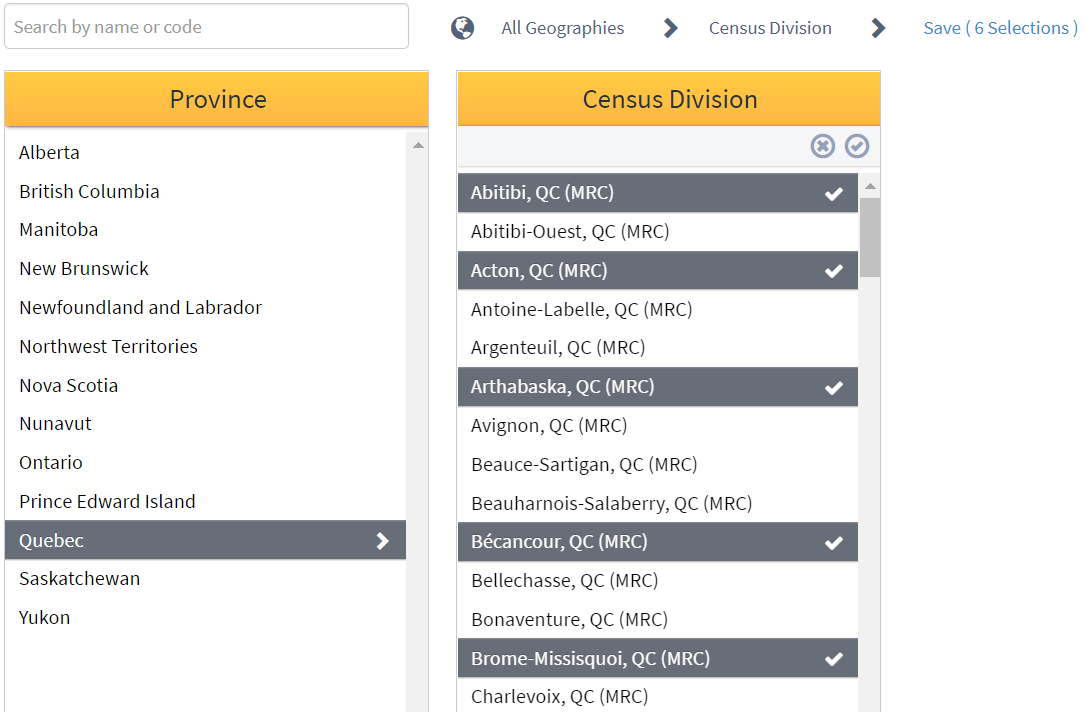Screen dimensions: 1086x712
Task: Select Beauharnois-Salaberry, QC (MRC)
Action: click(658, 503)
